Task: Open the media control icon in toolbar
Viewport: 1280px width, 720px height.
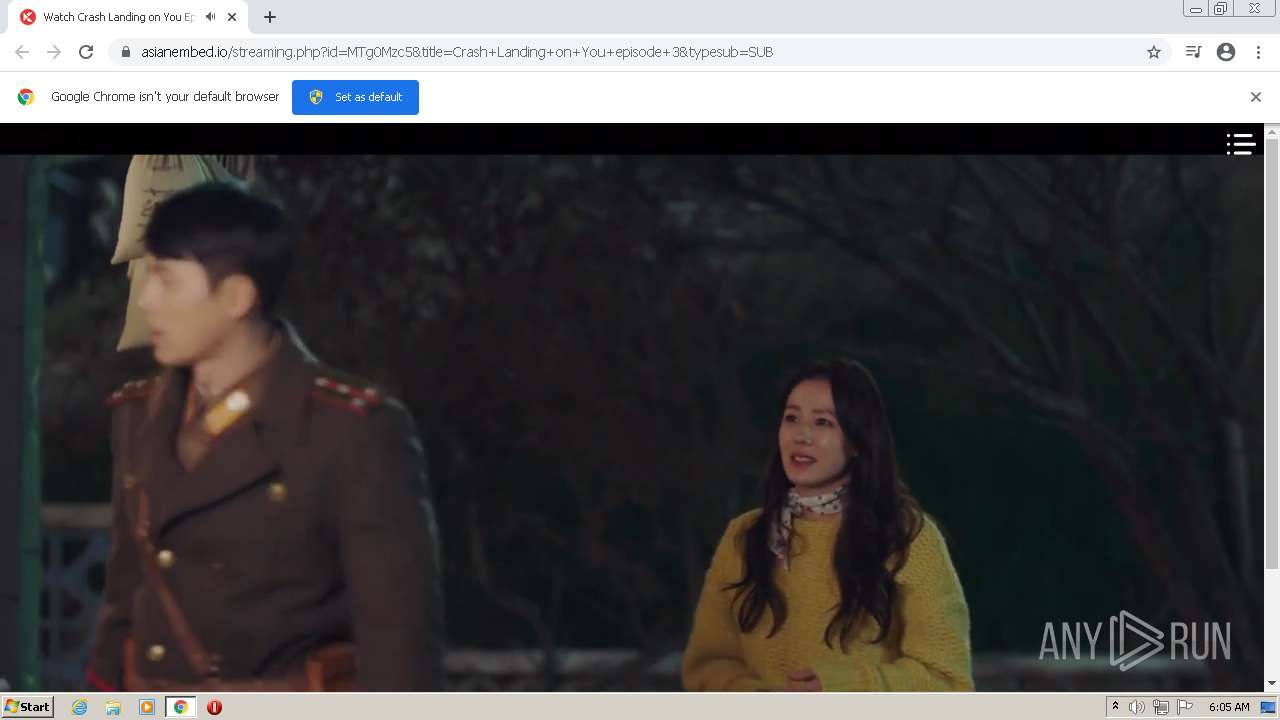Action: coord(1193,52)
